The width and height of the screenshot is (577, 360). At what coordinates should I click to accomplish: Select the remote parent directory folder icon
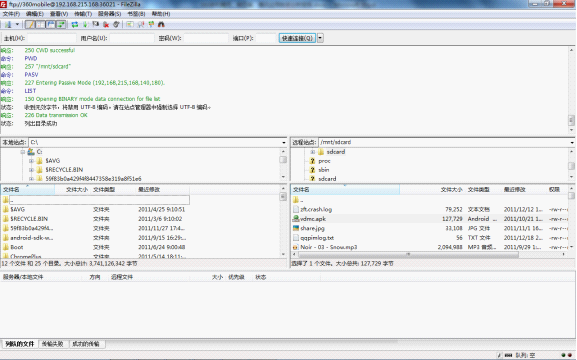click(296, 200)
